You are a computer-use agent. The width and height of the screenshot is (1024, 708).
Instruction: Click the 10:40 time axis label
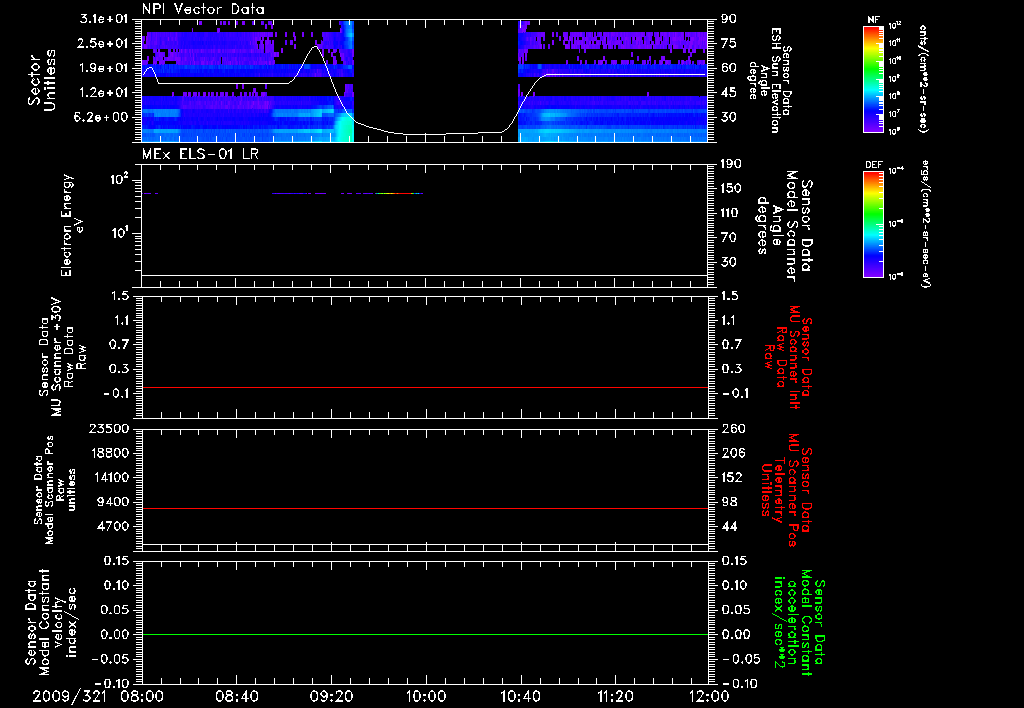pyautogui.click(x=520, y=696)
